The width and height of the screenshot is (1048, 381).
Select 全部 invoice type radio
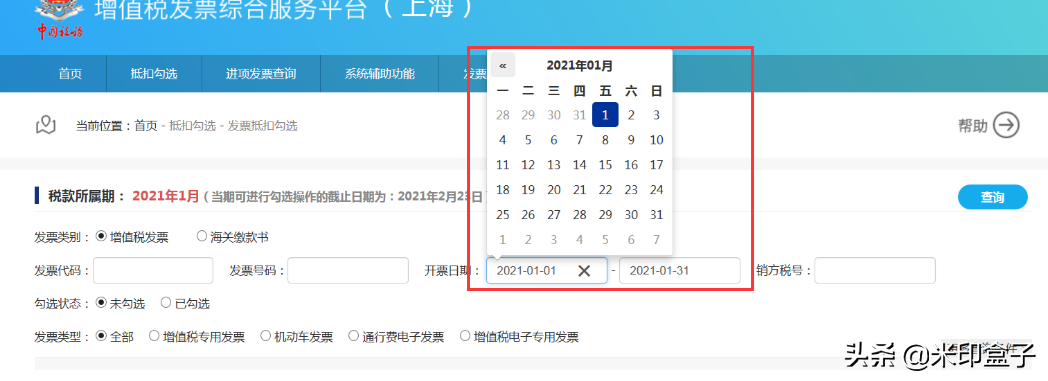[102, 336]
